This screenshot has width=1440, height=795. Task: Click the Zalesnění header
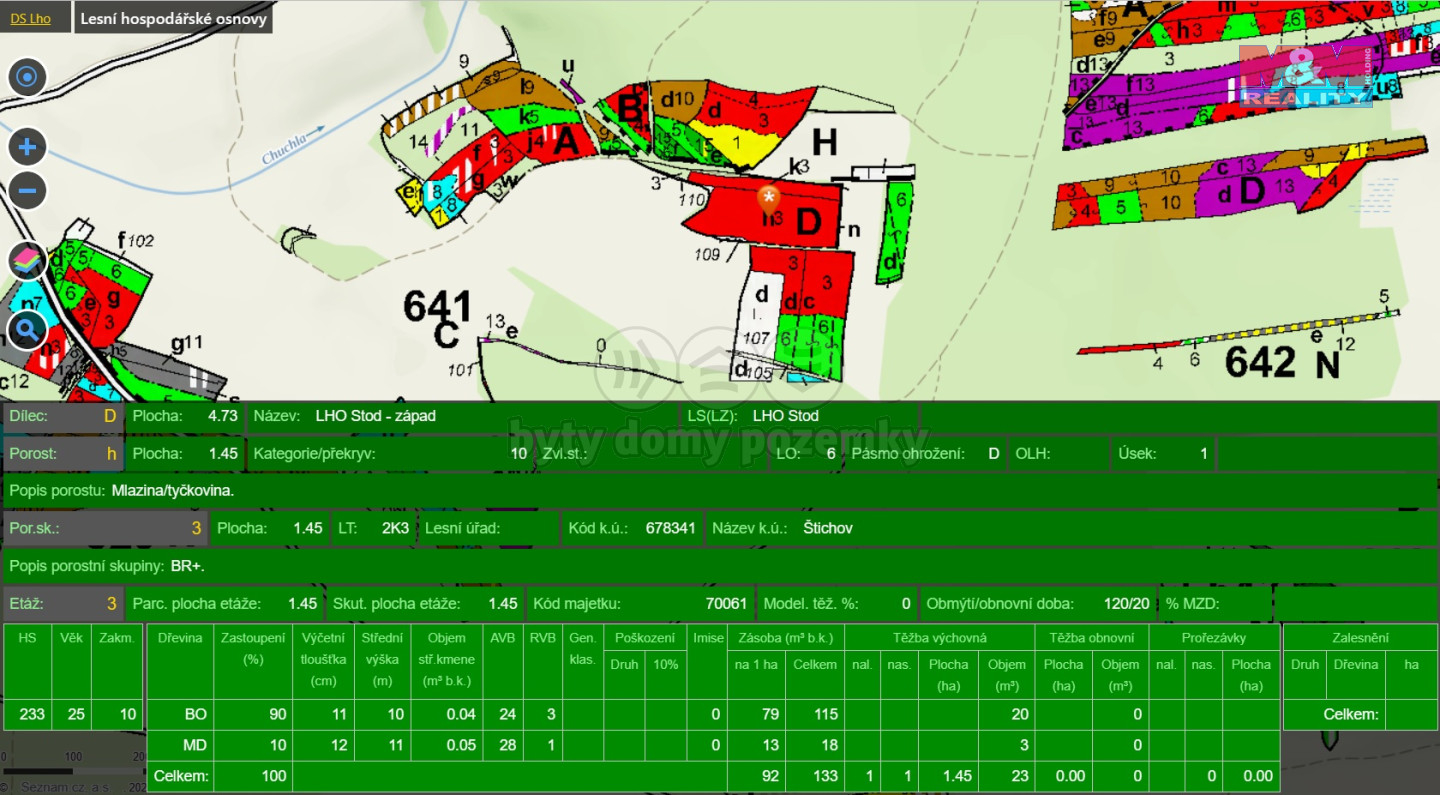1360,638
